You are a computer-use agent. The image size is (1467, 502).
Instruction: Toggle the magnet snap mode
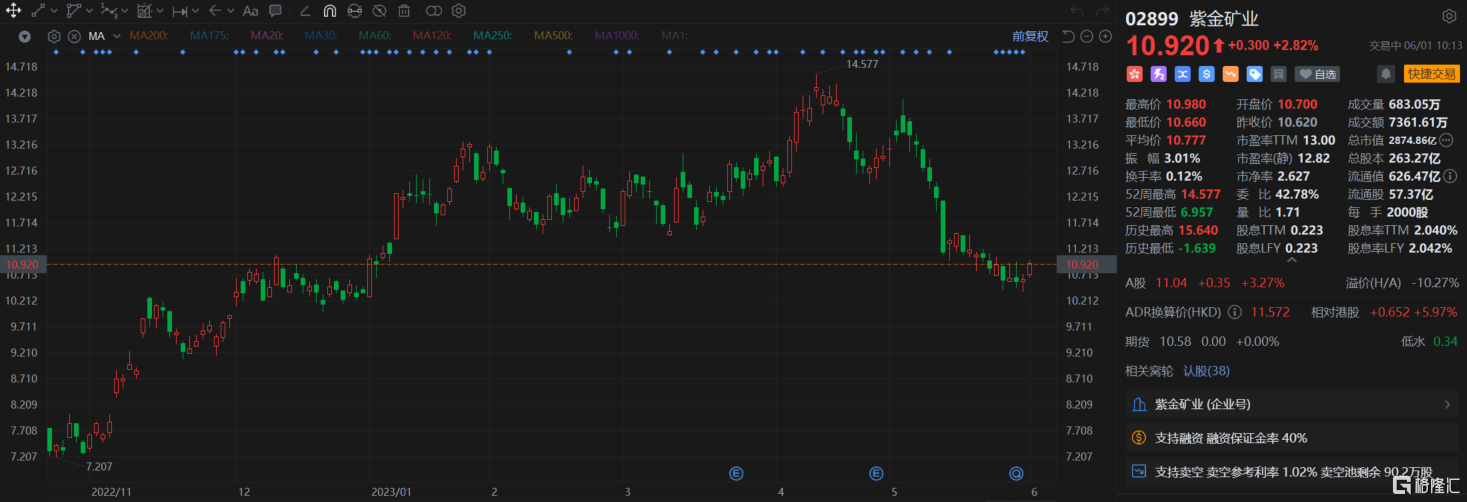[330, 11]
